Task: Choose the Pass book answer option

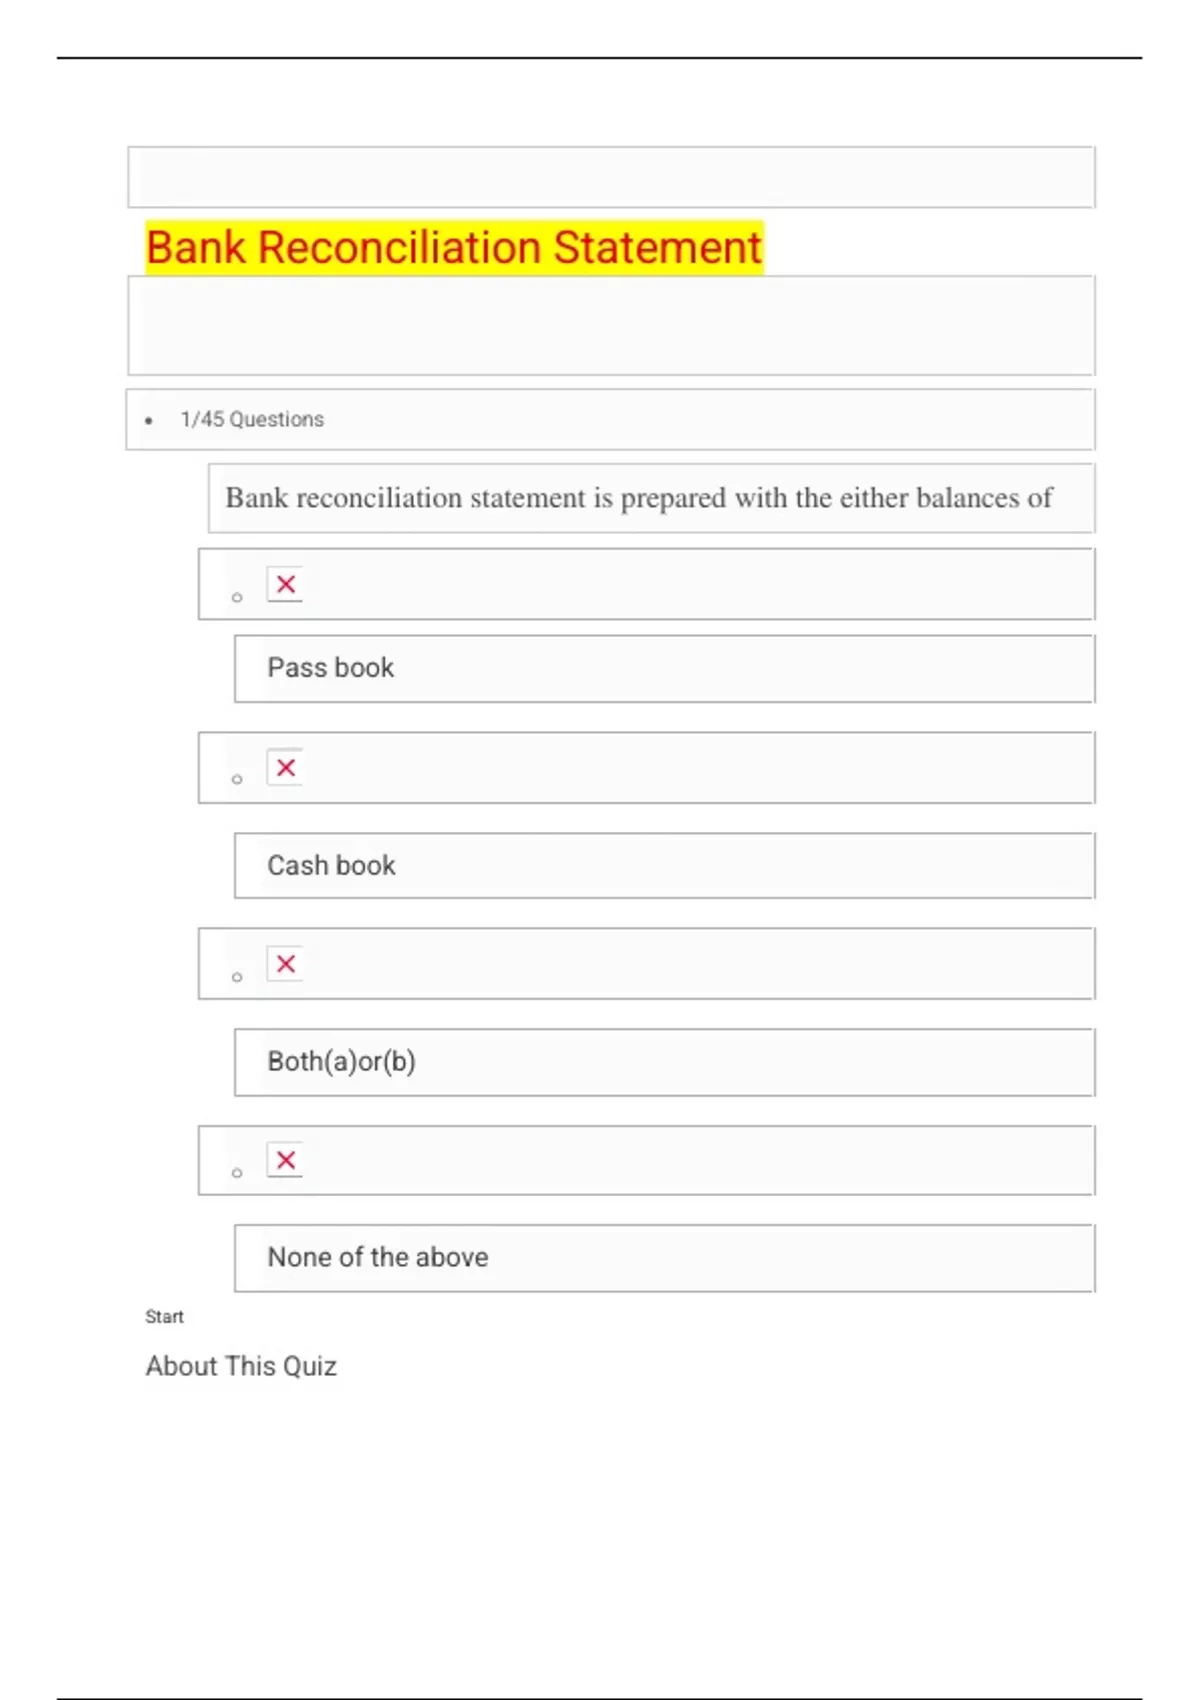Action: (331, 668)
